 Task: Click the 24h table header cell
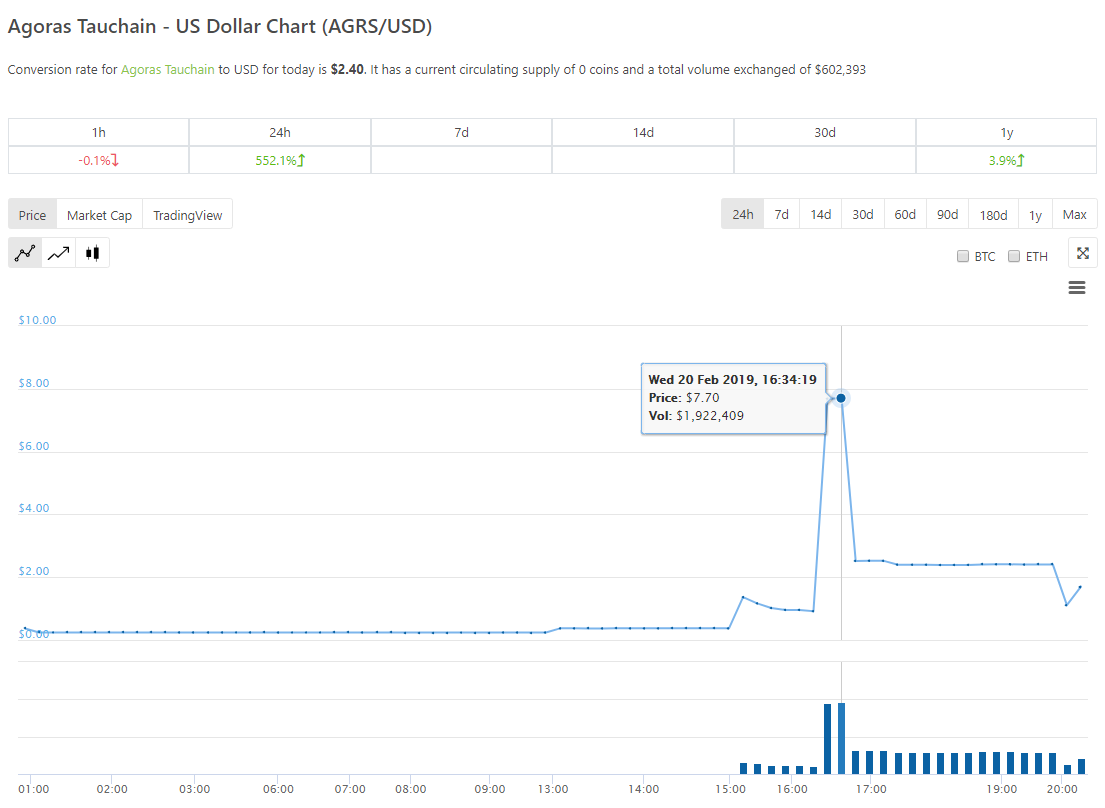coord(280,132)
